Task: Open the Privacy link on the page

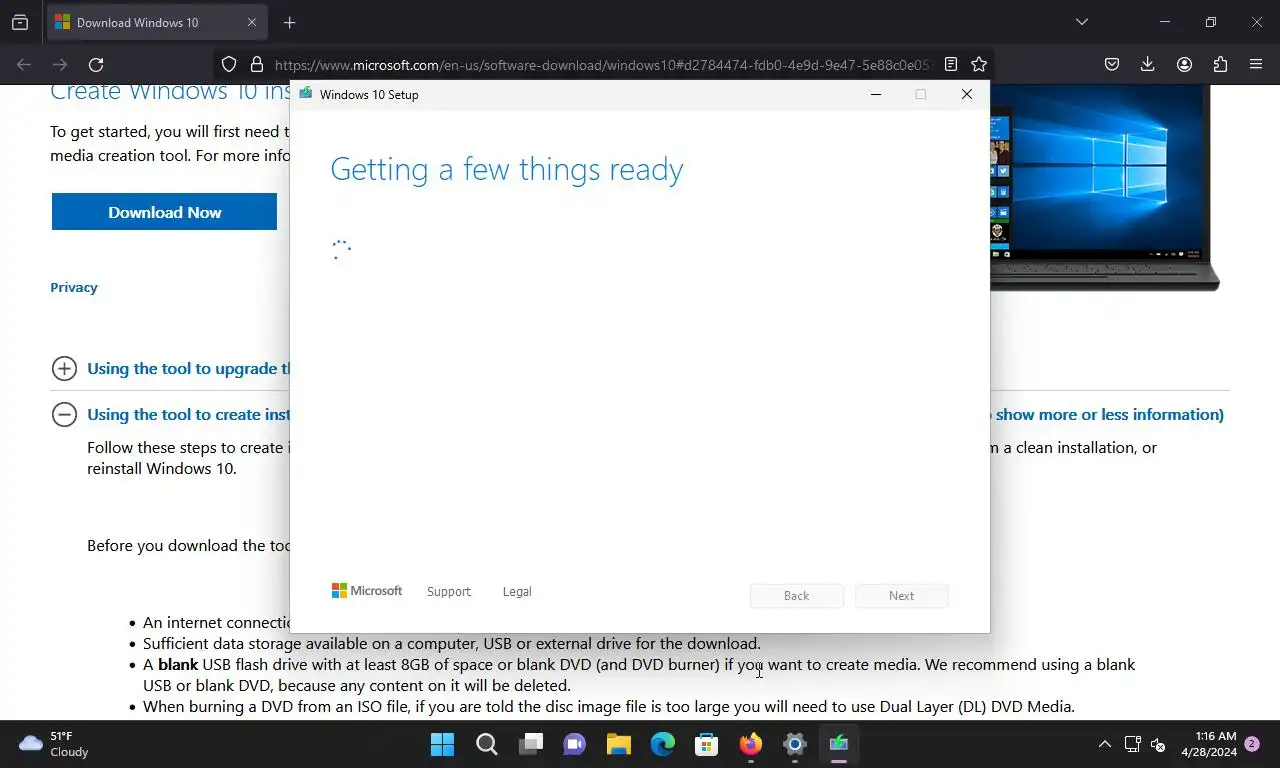Action: tap(74, 287)
